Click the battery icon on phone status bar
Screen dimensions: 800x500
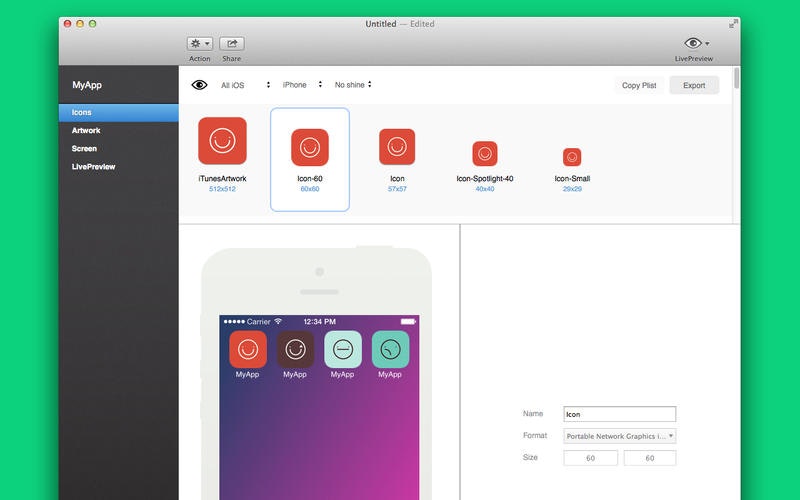[x=408, y=321]
